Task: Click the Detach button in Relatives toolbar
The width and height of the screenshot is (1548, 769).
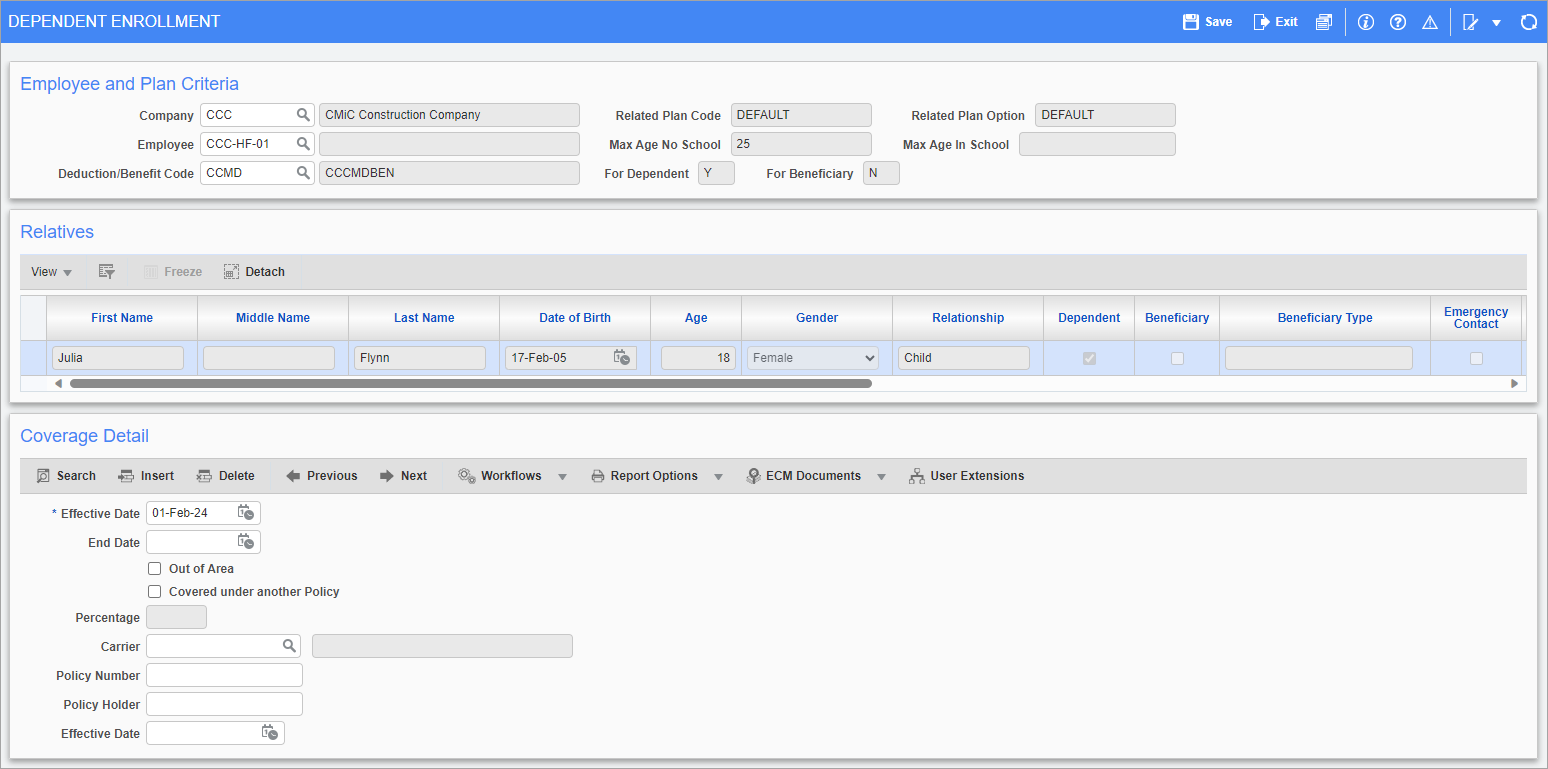Action: [255, 272]
